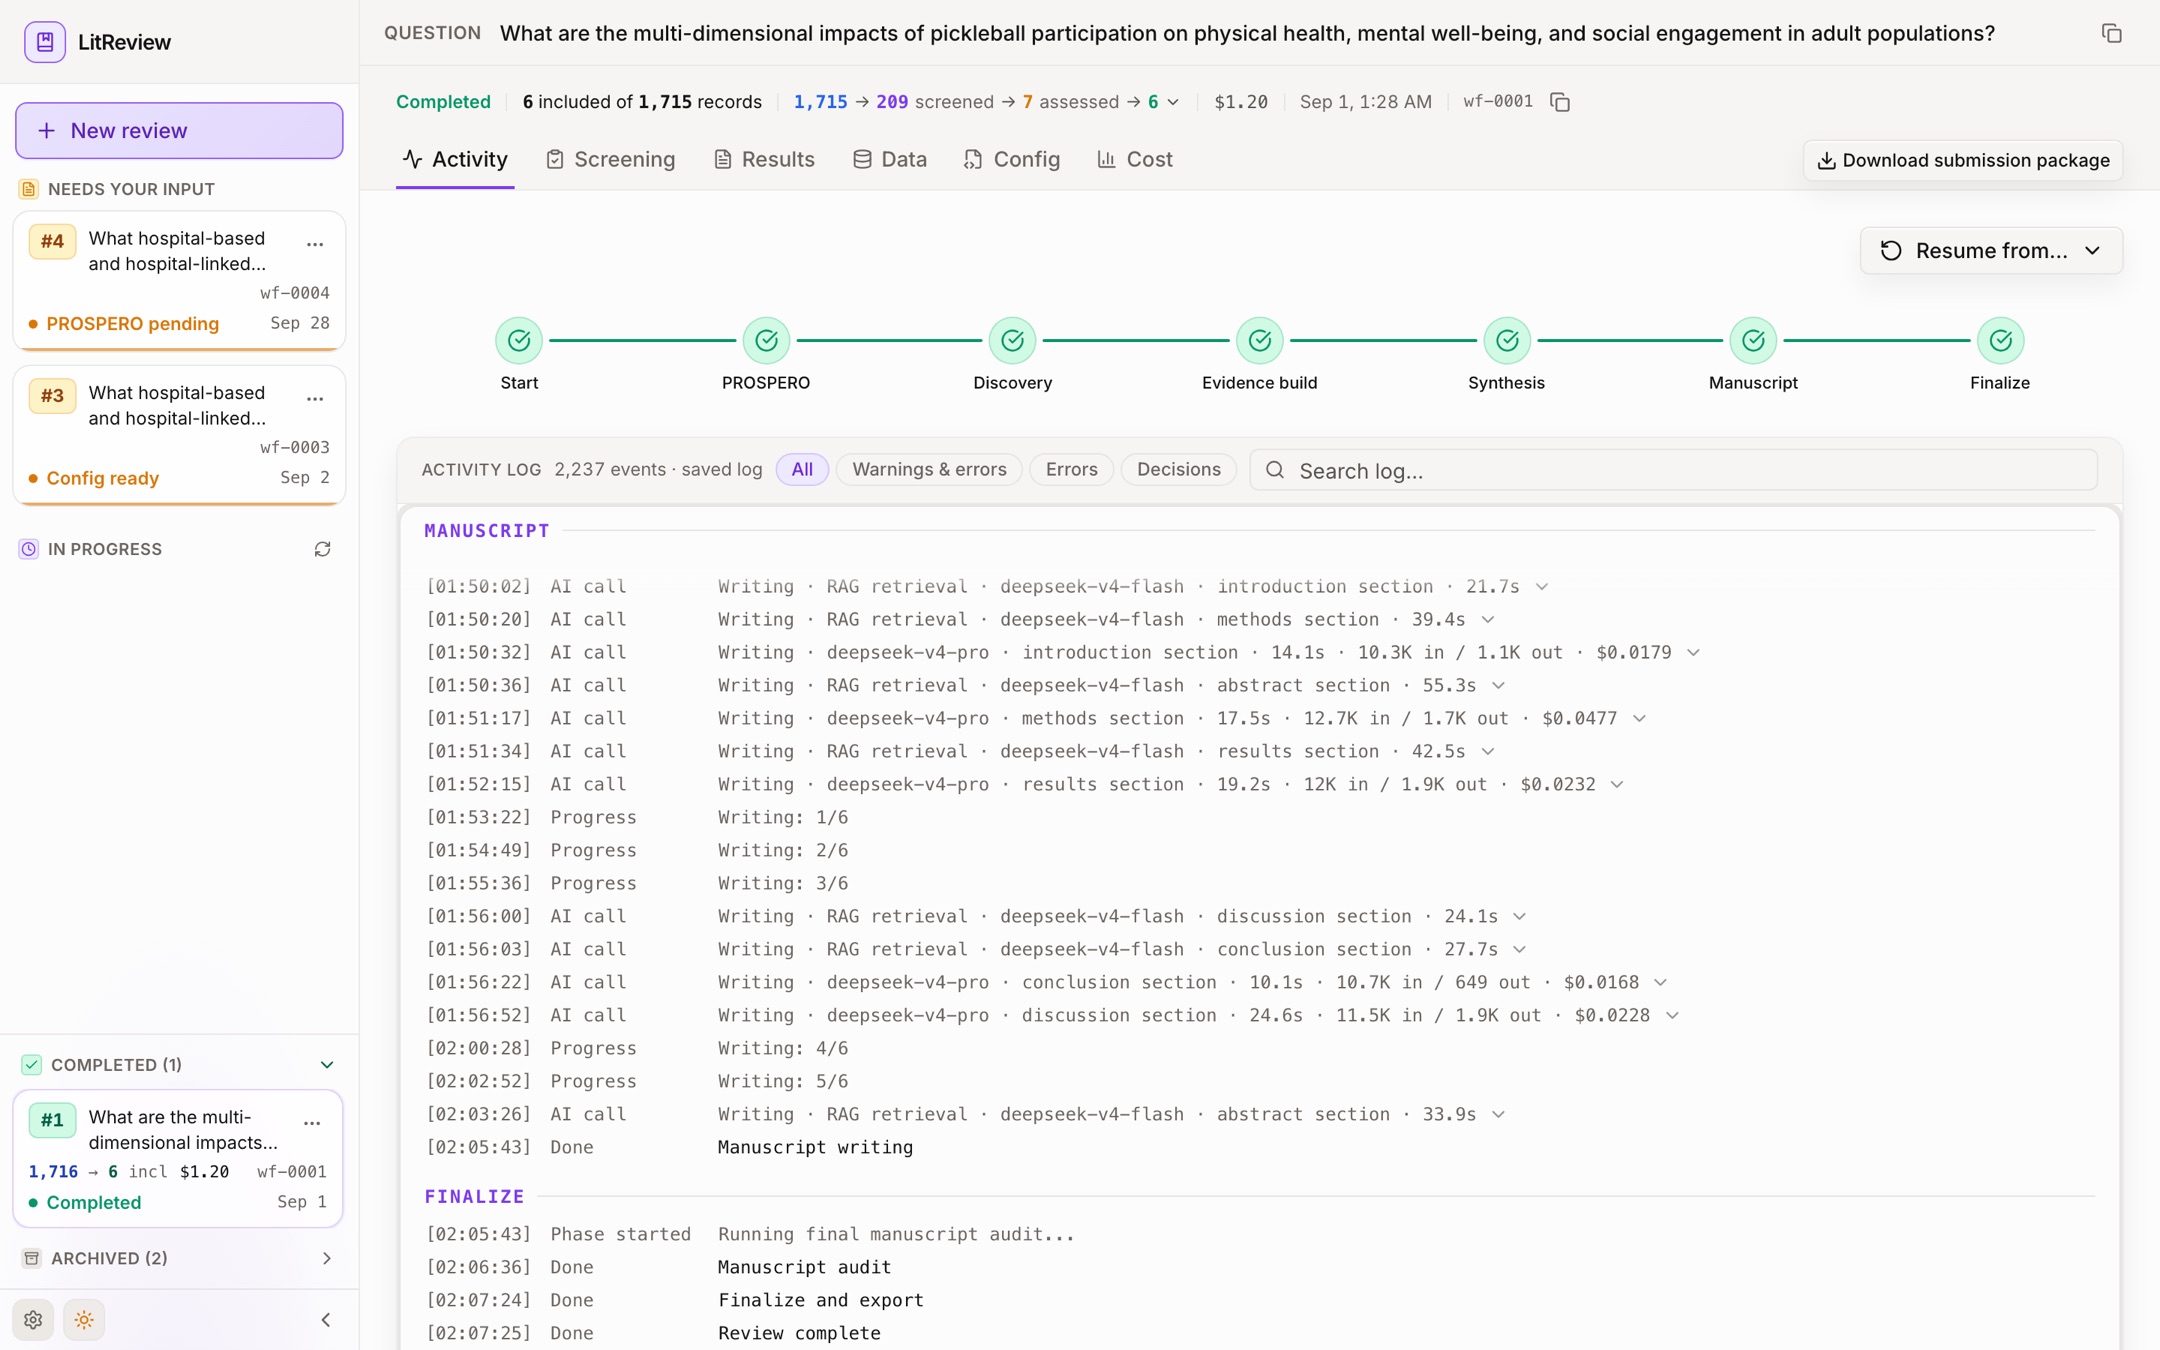Open settings via the gear icon
The image size is (2160, 1350).
(x=33, y=1320)
